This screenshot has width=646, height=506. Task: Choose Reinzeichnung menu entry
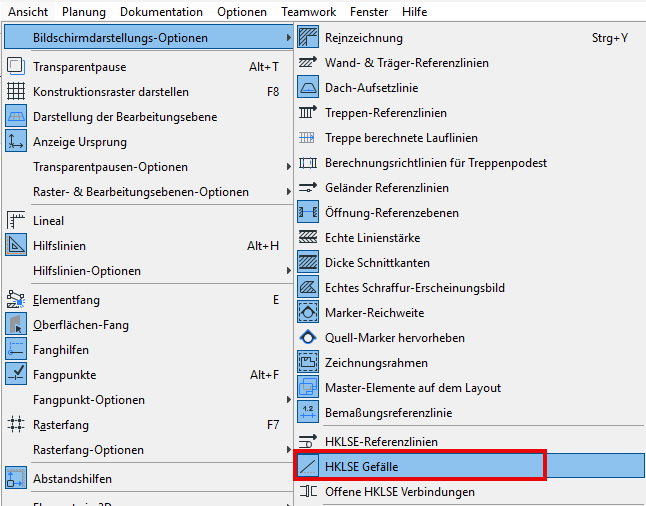coord(364,38)
